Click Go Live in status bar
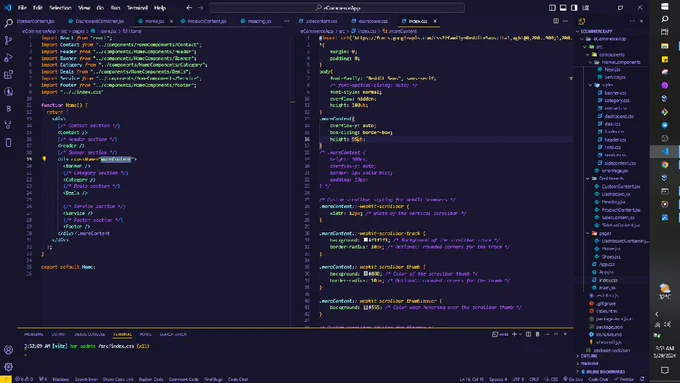Viewport: 680px width, 383px height. pos(573,379)
